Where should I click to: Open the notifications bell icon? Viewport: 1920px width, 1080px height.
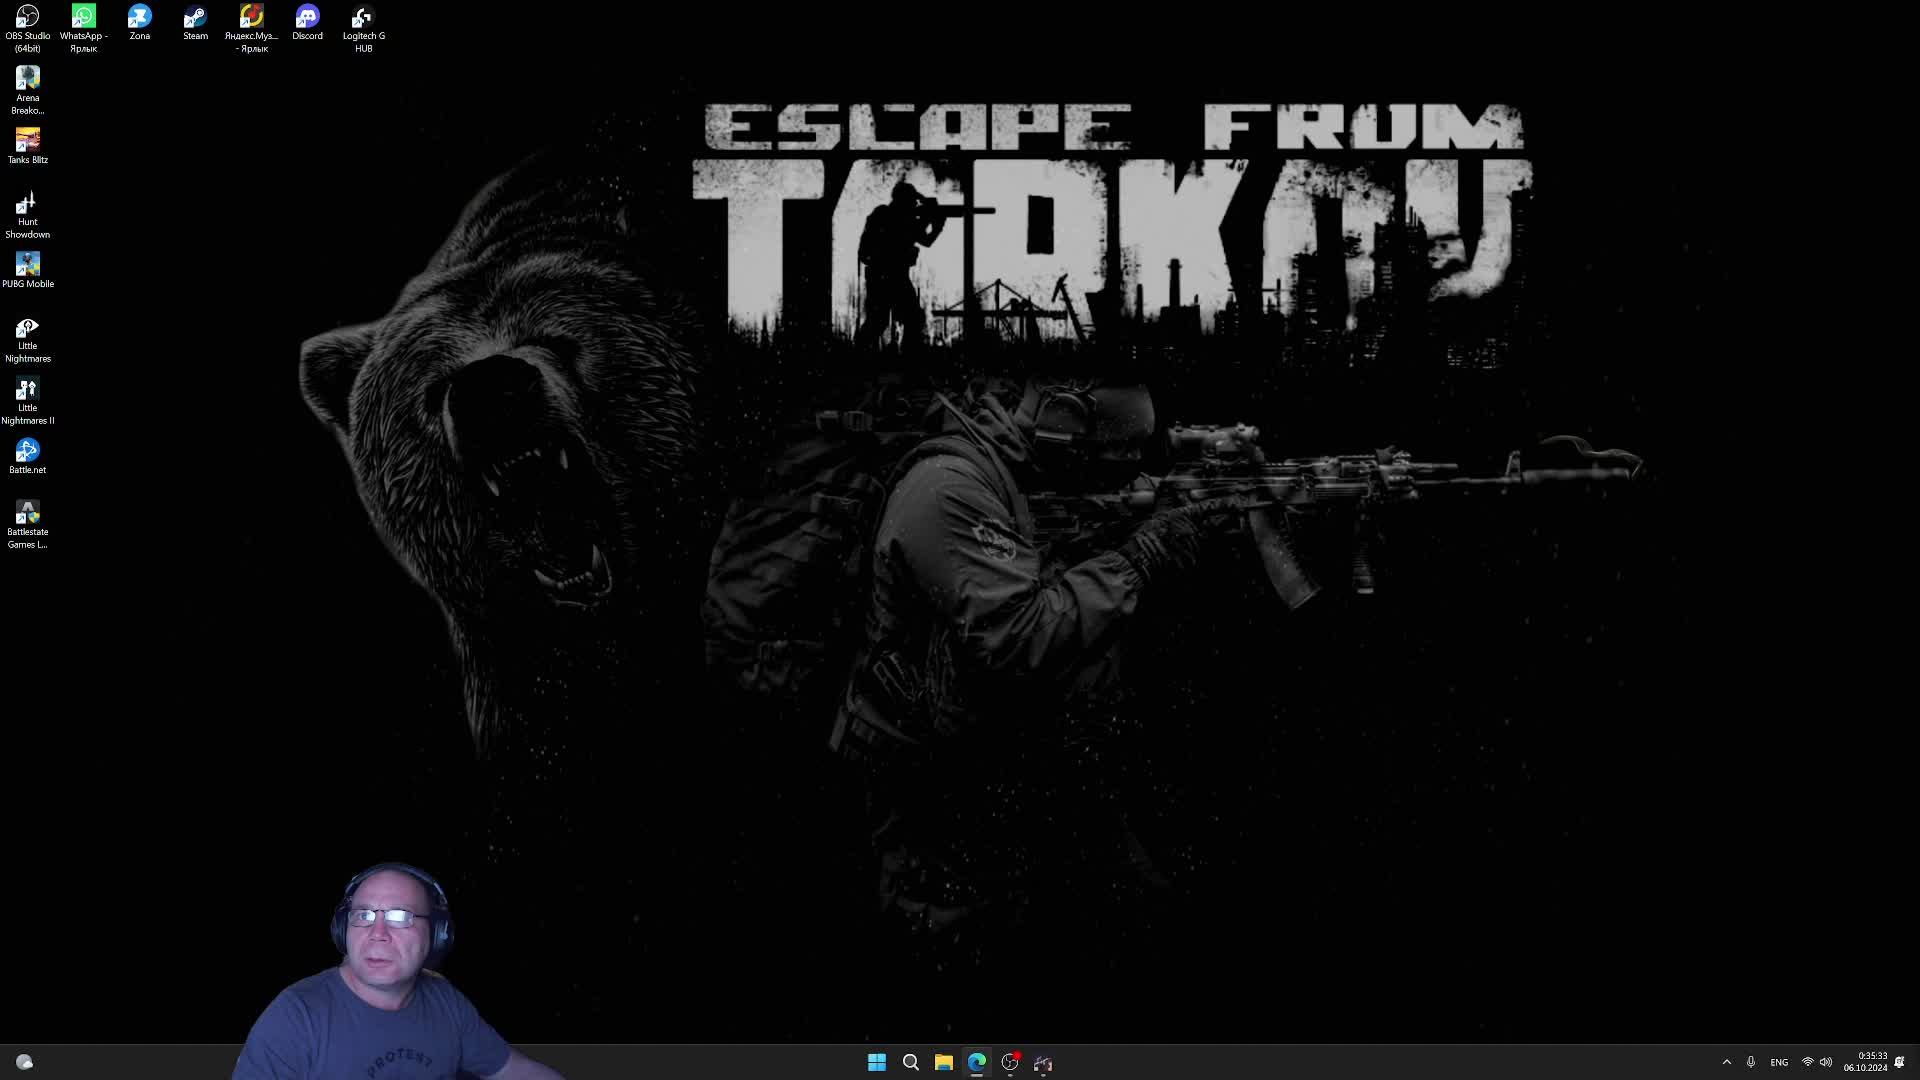click(x=1899, y=1062)
